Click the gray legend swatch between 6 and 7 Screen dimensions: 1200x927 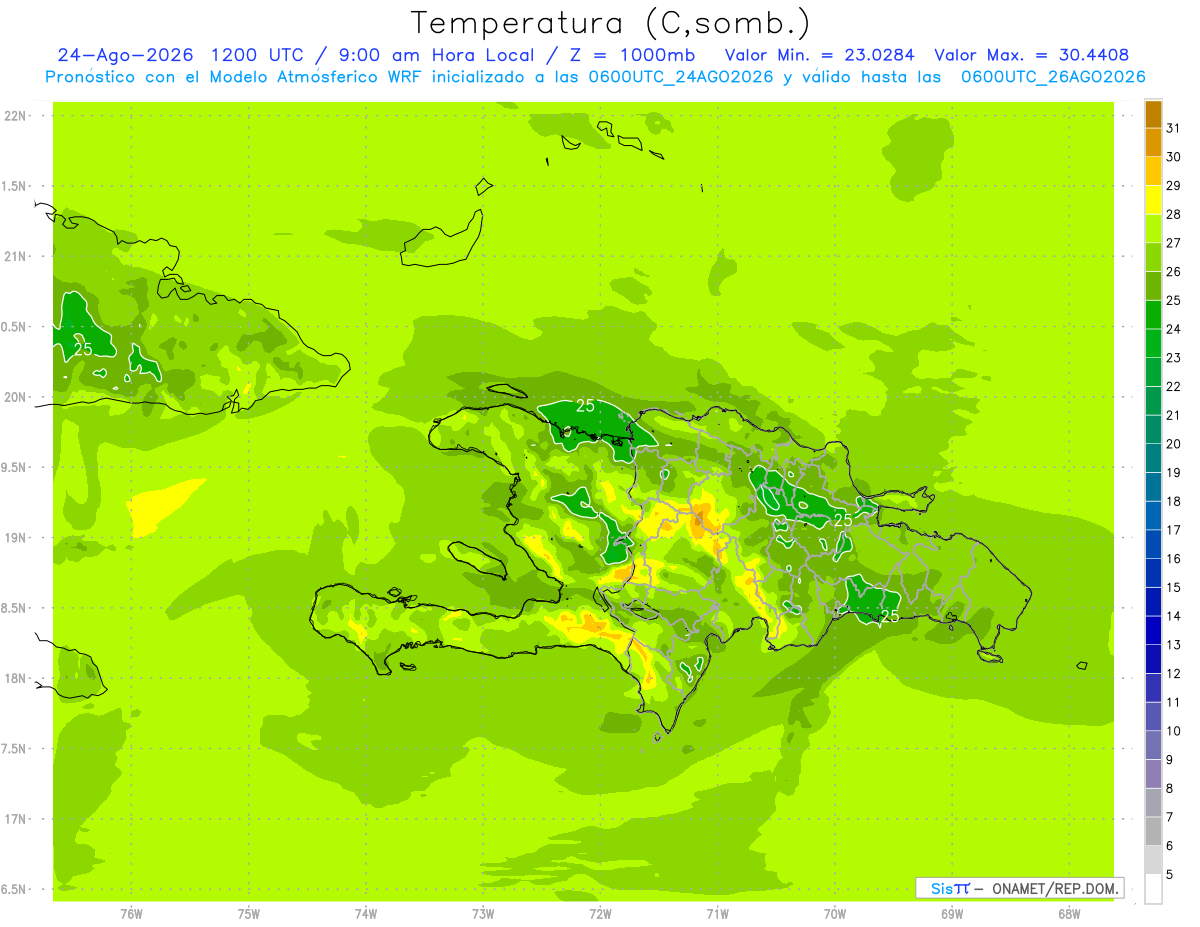point(1153,832)
